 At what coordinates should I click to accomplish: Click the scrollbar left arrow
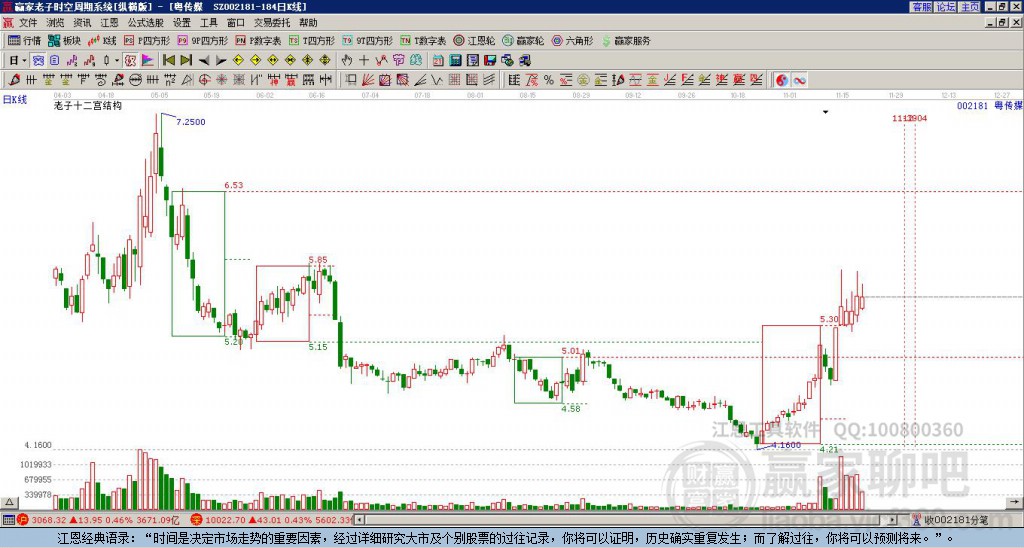coord(359,520)
